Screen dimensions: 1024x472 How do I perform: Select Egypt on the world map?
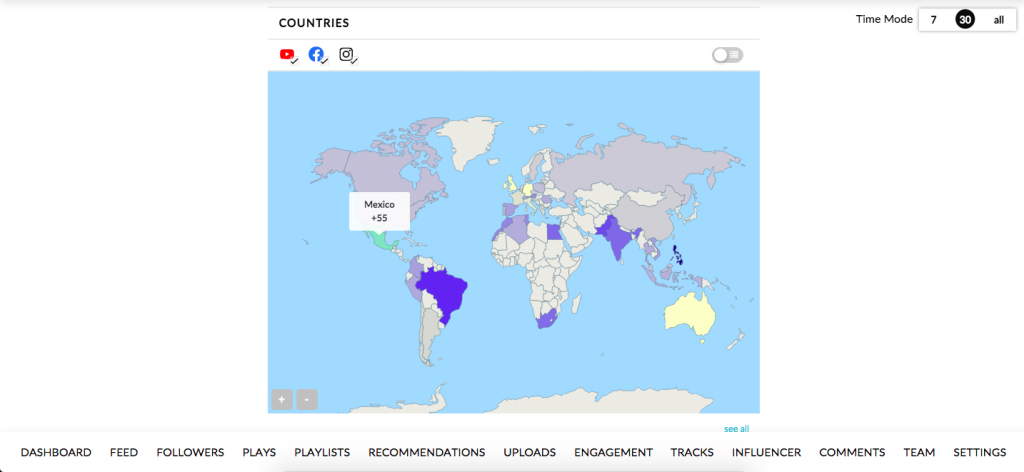pos(554,232)
